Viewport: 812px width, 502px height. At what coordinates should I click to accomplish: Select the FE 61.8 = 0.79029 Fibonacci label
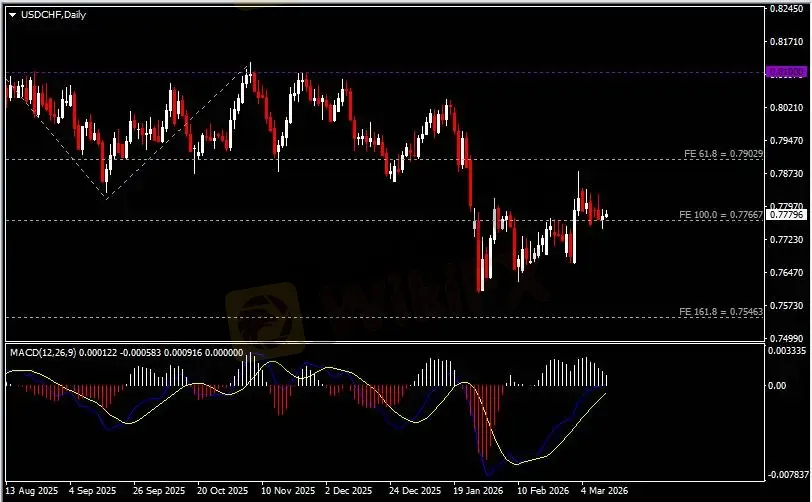723,154
